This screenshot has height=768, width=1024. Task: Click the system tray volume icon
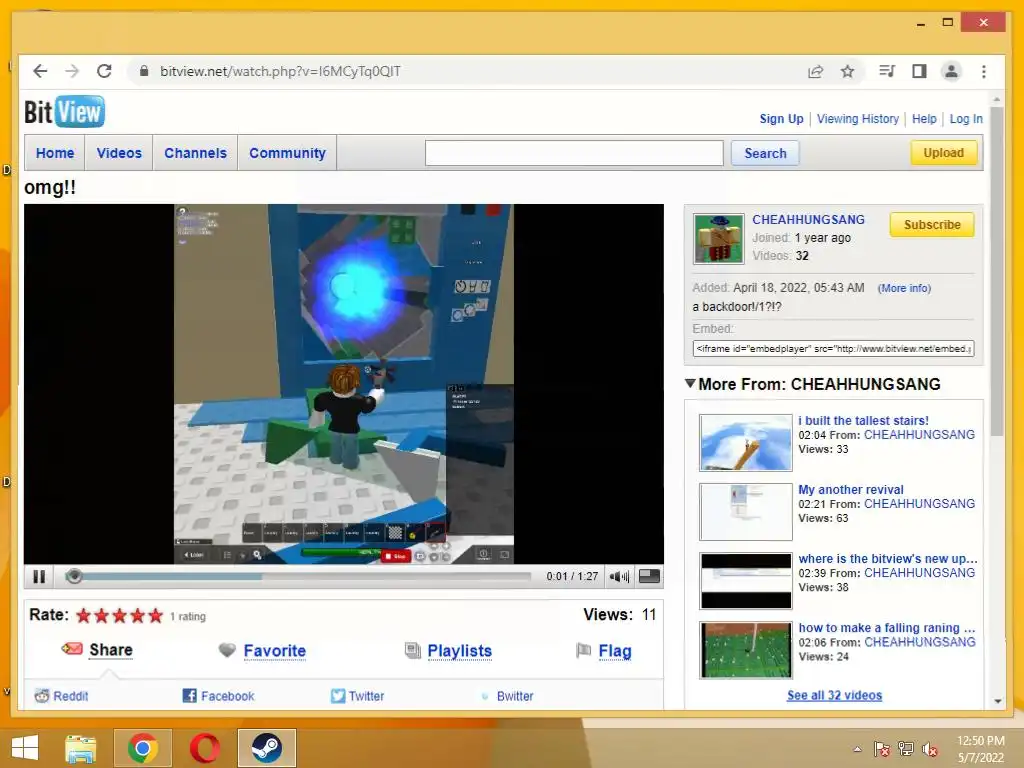(x=930, y=749)
